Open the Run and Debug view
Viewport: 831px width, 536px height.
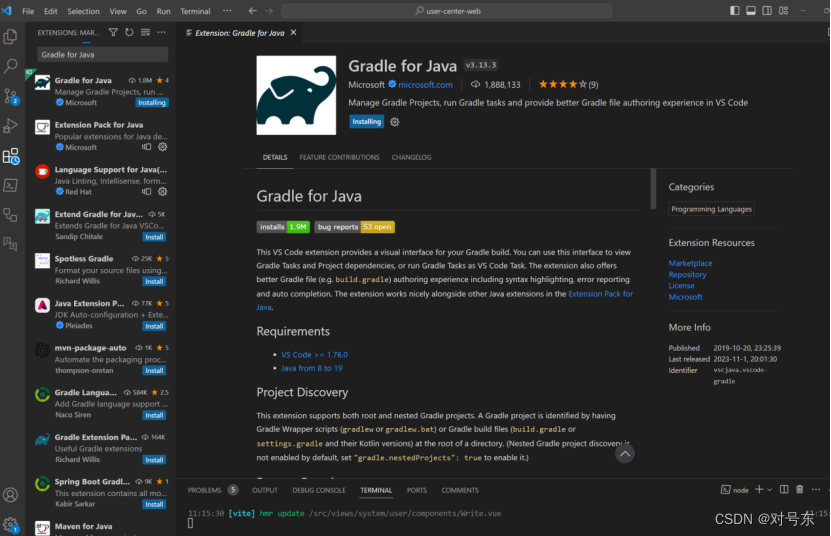click(x=10, y=126)
